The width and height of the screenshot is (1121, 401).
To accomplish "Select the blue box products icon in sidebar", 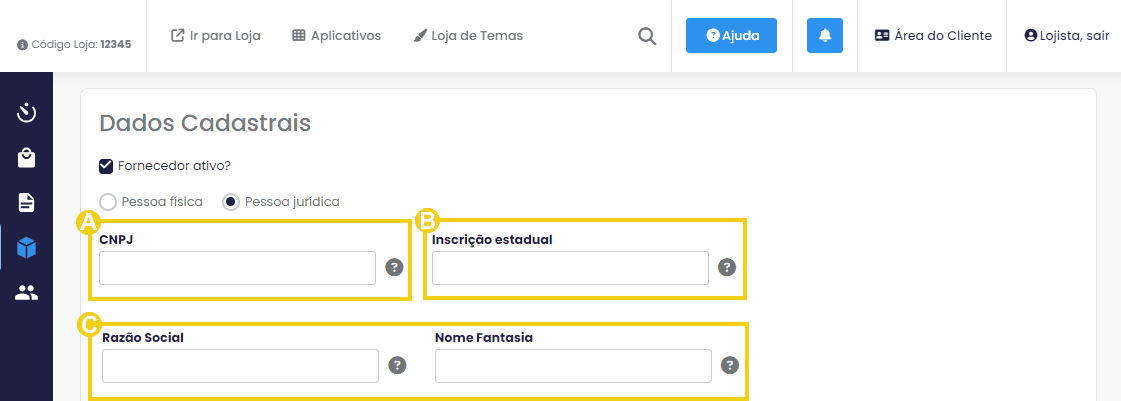I will point(26,247).
